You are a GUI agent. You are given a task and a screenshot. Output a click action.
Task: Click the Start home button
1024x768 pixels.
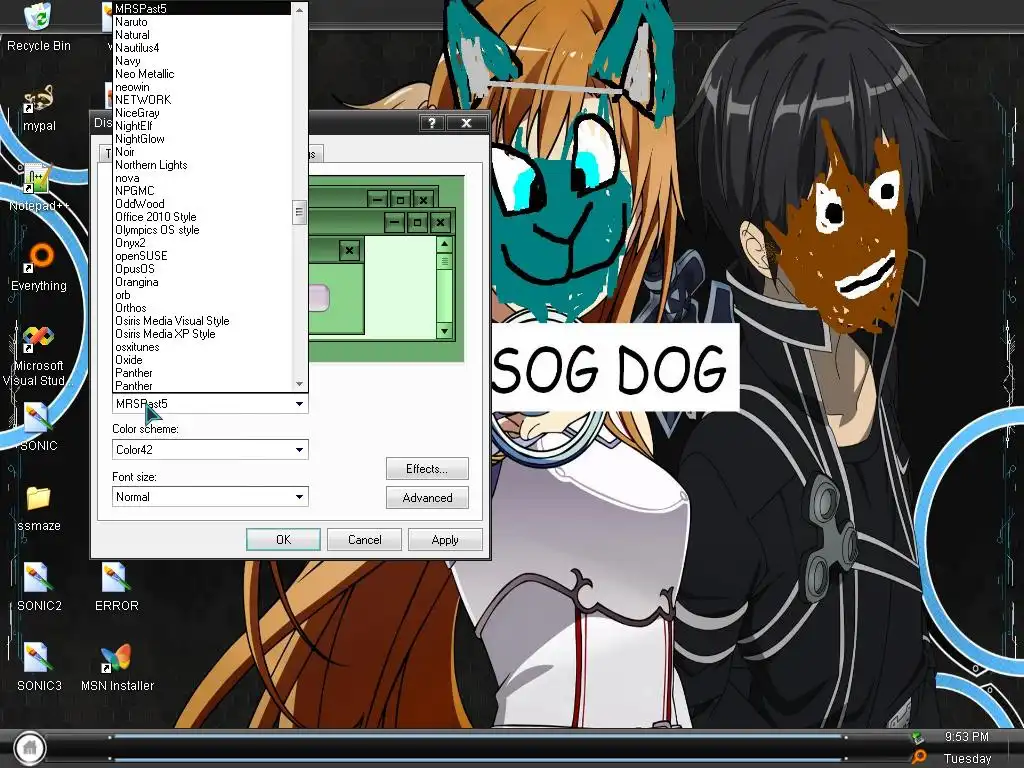29,747
